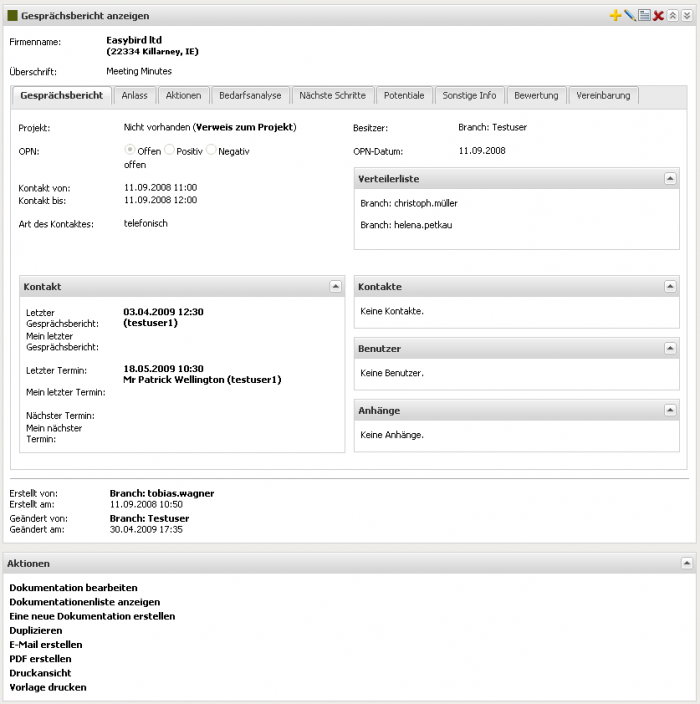Select the Negativ radio button
Screen dimensions: 700x704
pos(211,151)
